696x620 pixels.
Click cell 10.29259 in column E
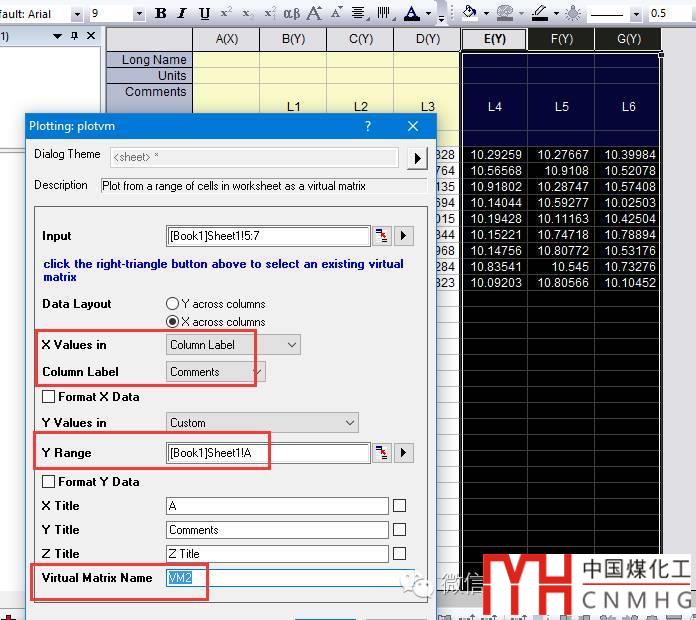(x=495, y=154)
